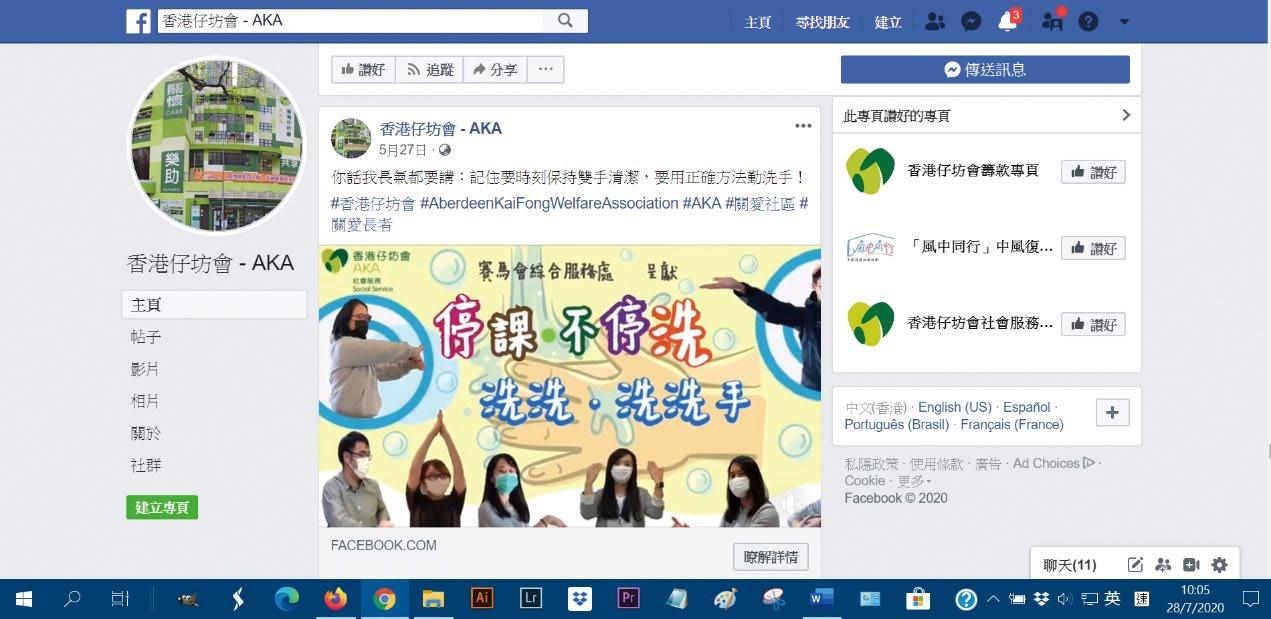This screenshot has width=1271, height=619.
Task: Start a new message from chat bar
Action: (1135, 565)
